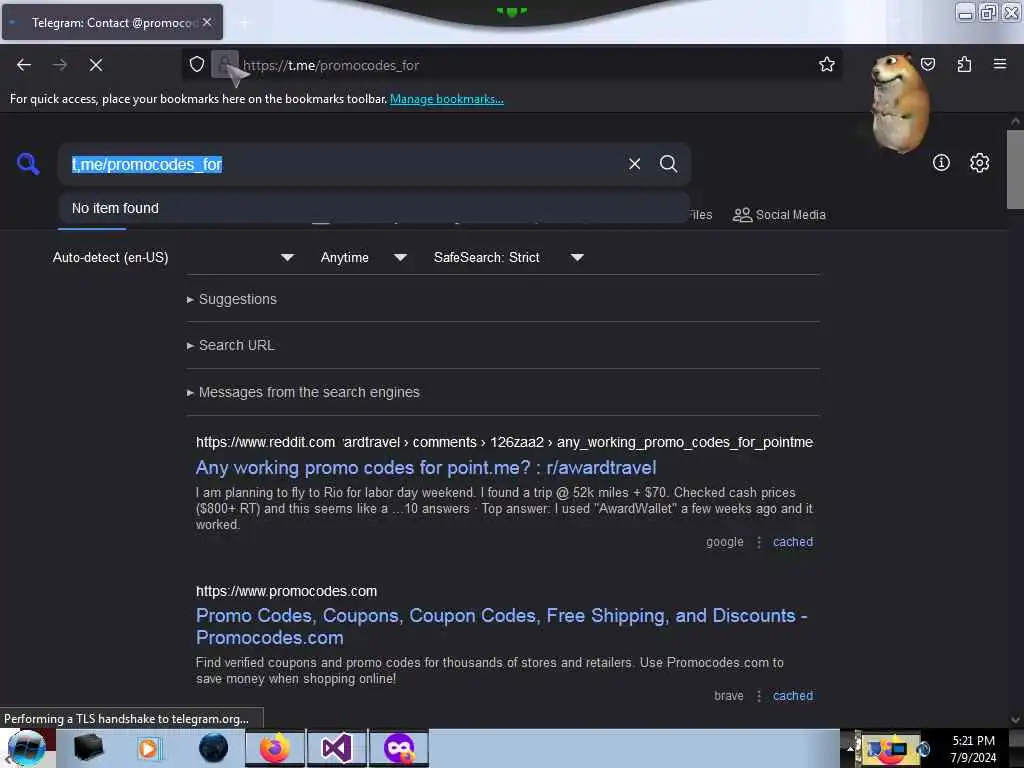Click options dots beside brave engine
Screen dimensions: 1024x768
758,696
